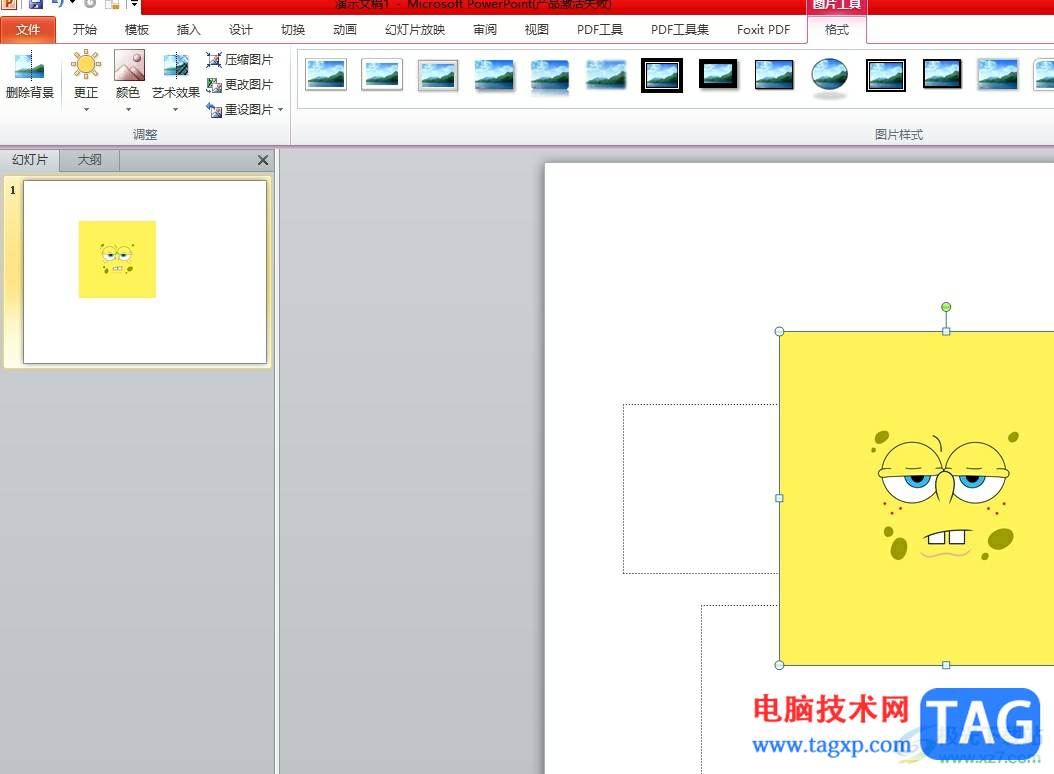Image resolution: width=1054 pixels, height=774 pixels.
Task: Apply the thick matte black frame style
Action: [x=718, y=74]
